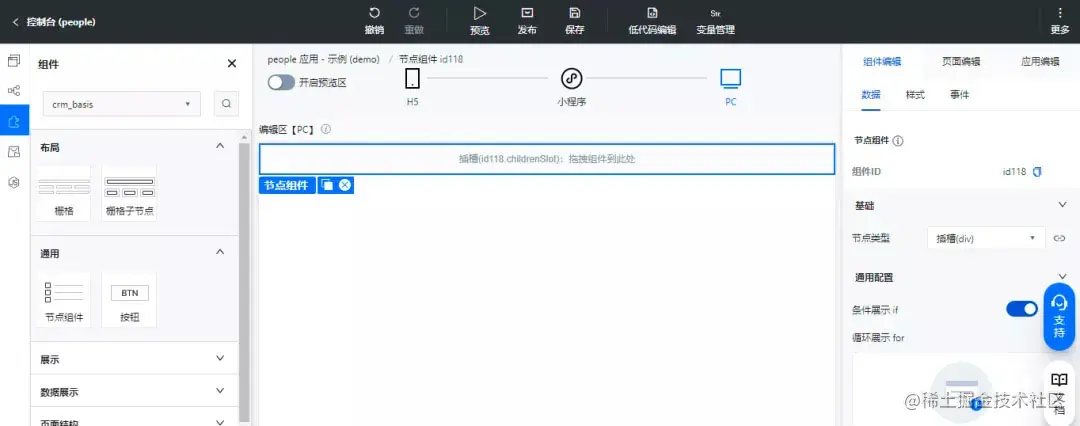Collapse the 通用 section
Image resolution: width=1080 pixels, height=426 pixels.
[x=220, y=252]
